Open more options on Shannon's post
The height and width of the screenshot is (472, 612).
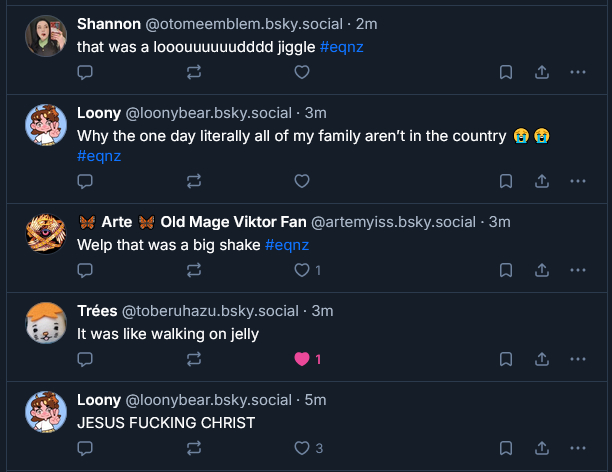click(577, 72)
